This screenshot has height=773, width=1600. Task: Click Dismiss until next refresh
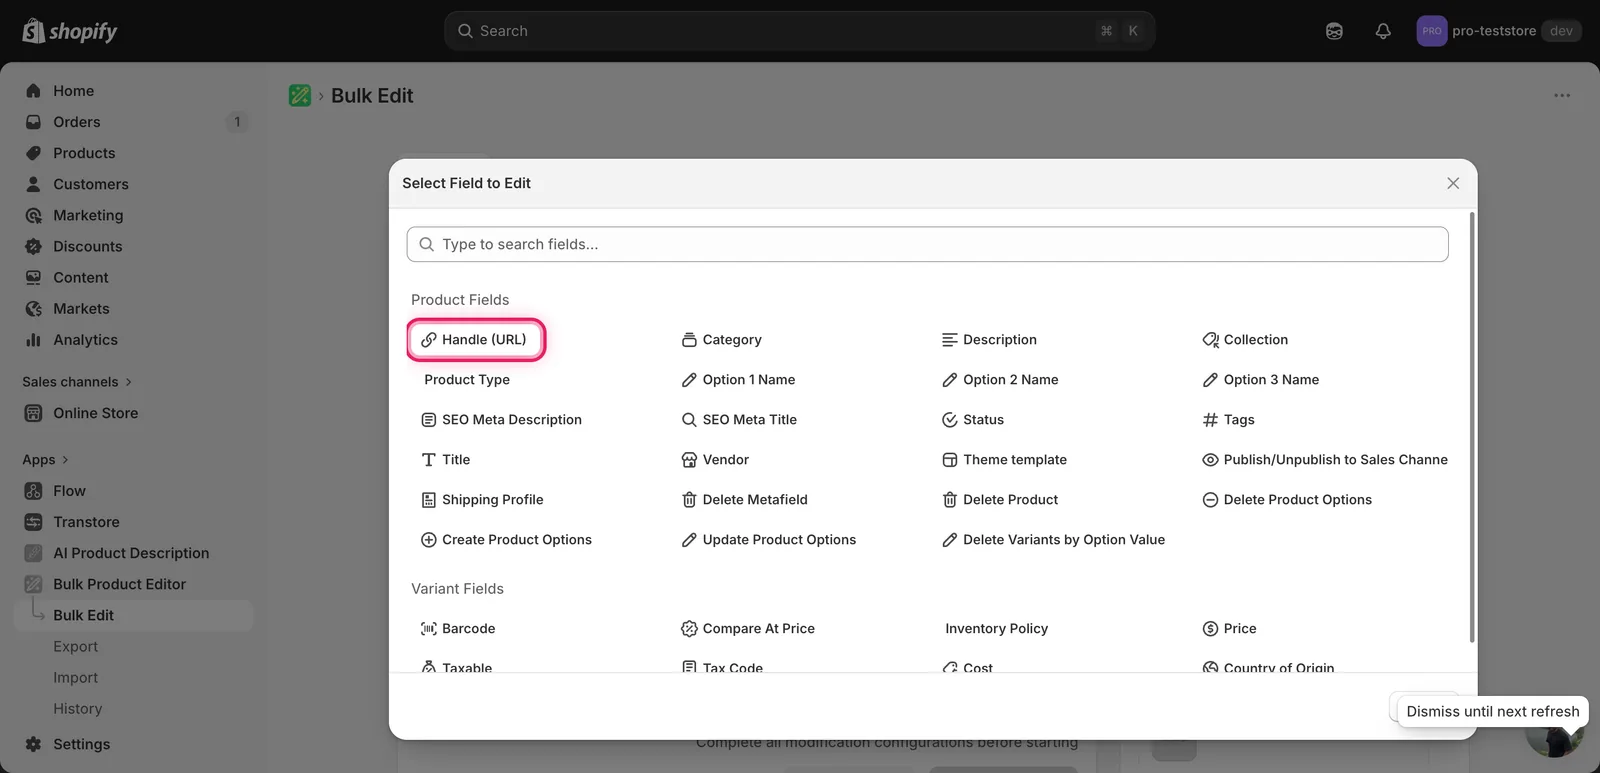(1493, 712)
